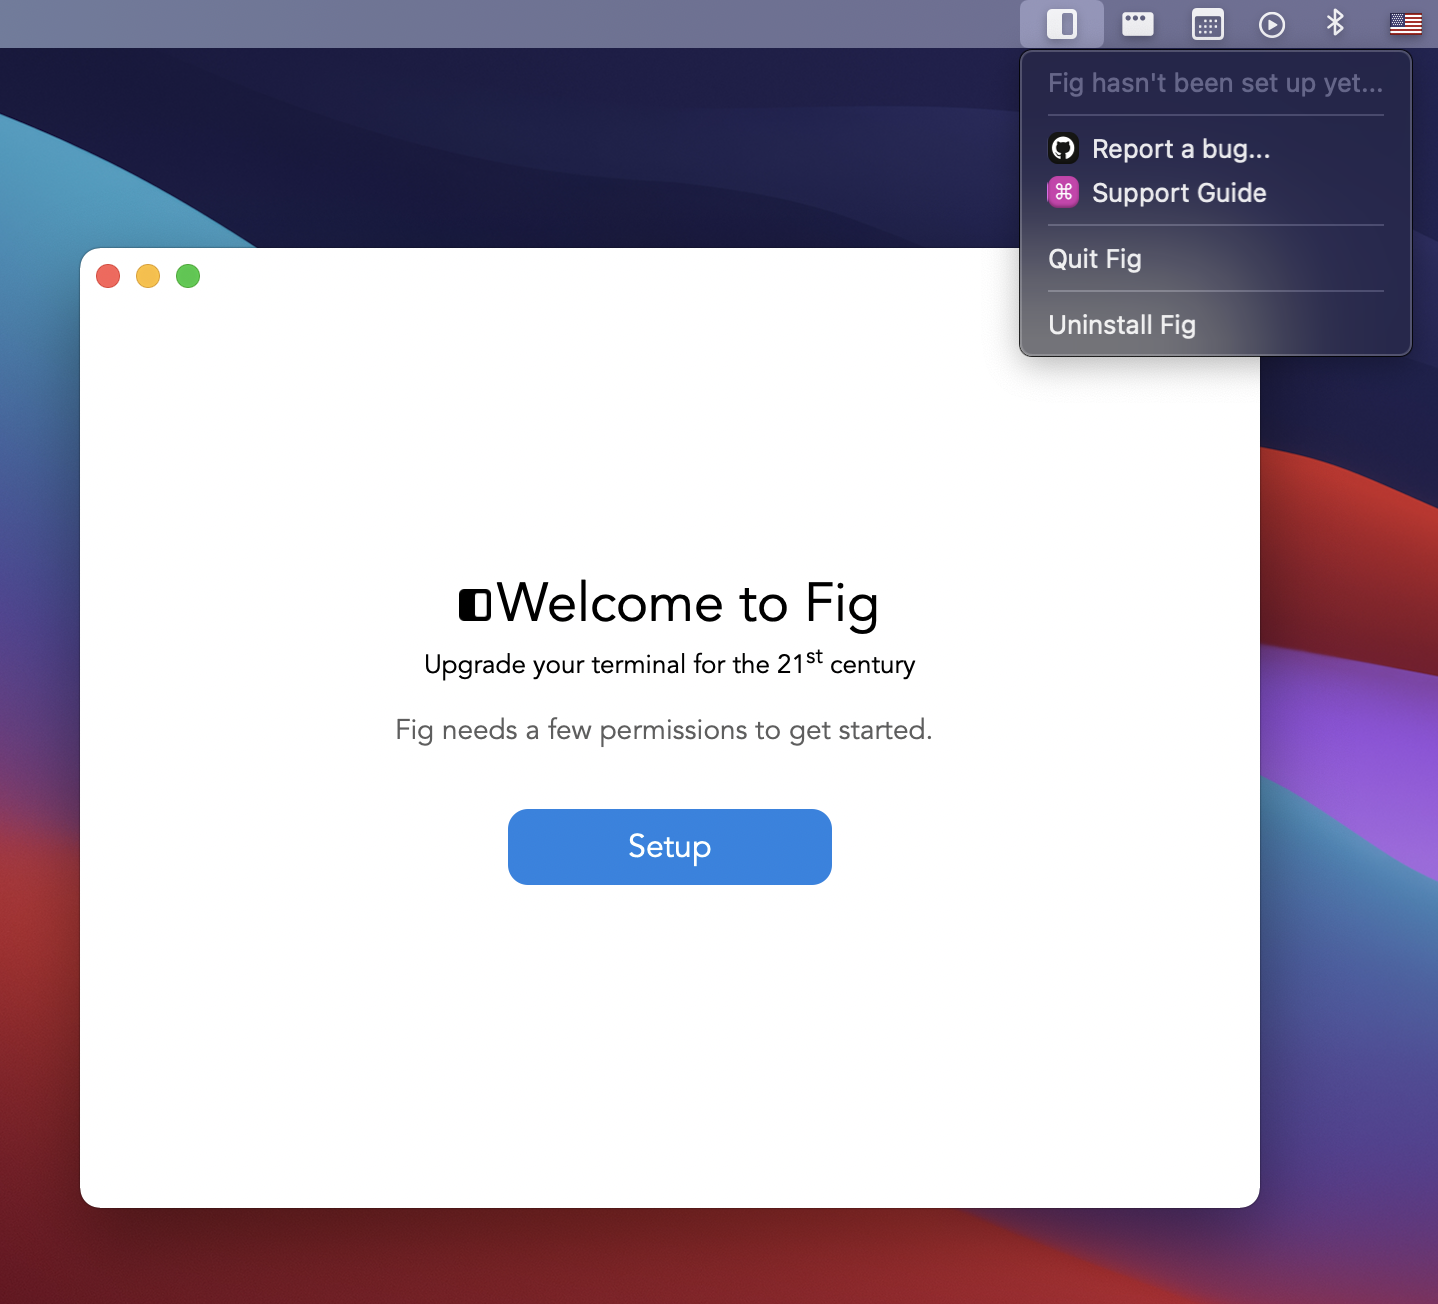Toggle fullscreen with the green zoom button
1438x1304 pixels.
pos(188,276)
